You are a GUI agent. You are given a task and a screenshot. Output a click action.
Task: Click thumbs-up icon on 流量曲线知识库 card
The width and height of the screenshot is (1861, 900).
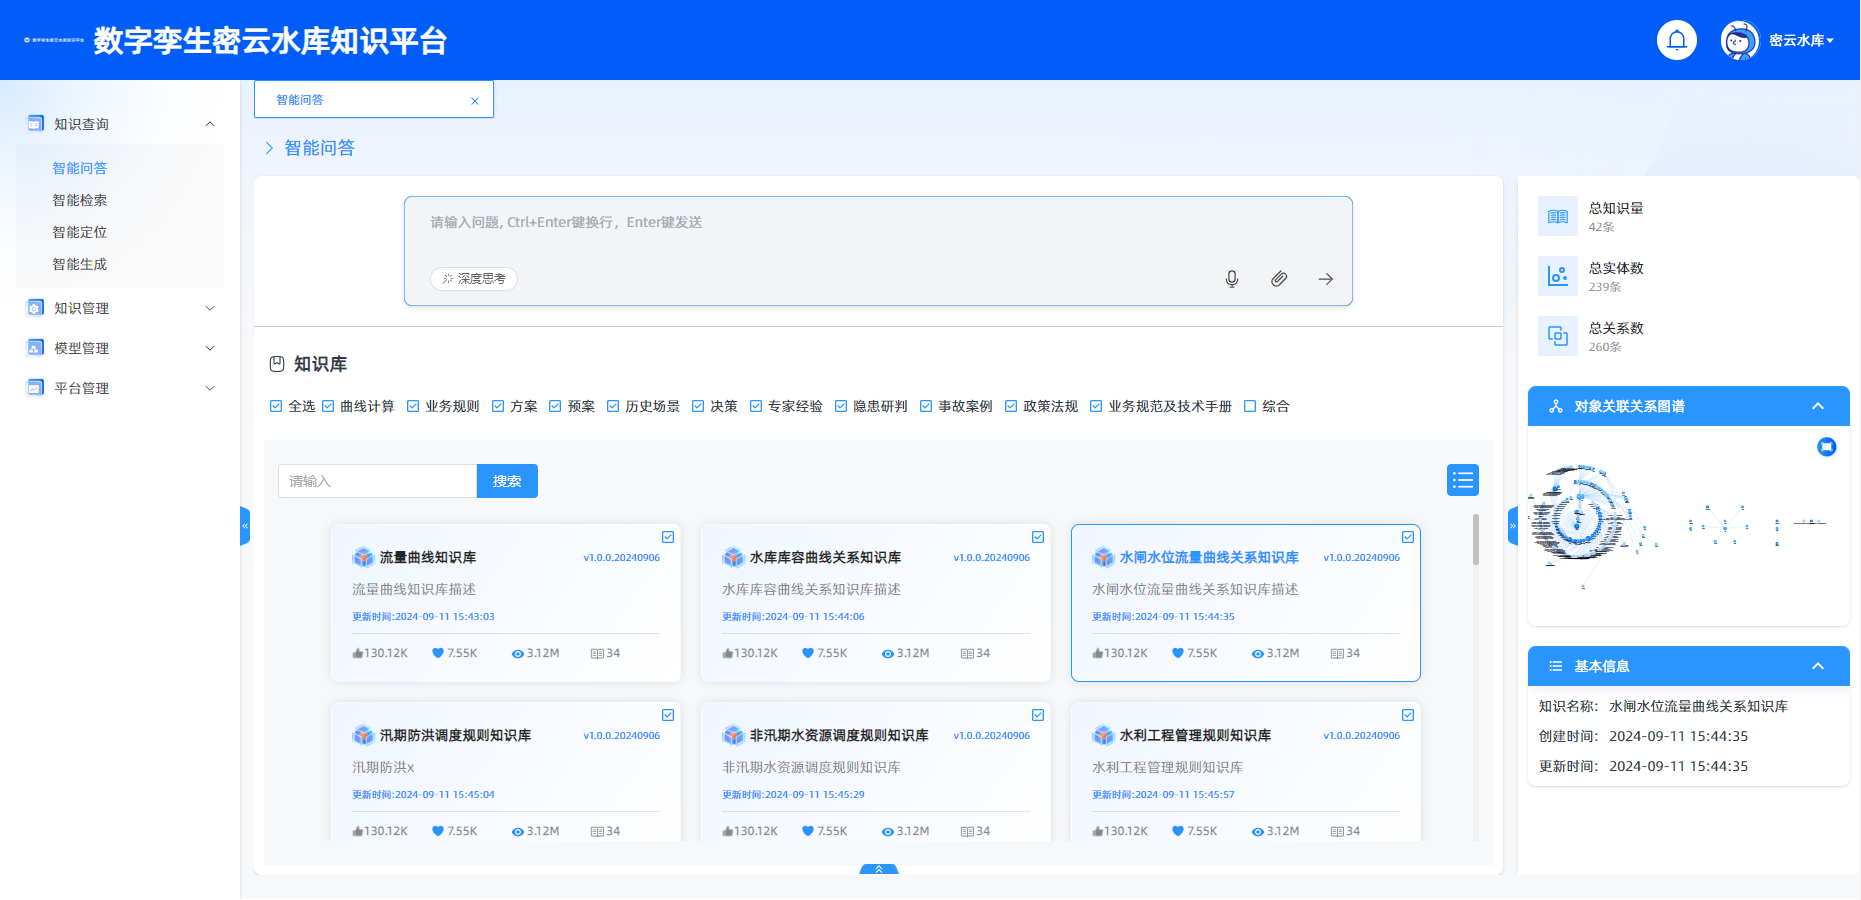tap(358, 653)
